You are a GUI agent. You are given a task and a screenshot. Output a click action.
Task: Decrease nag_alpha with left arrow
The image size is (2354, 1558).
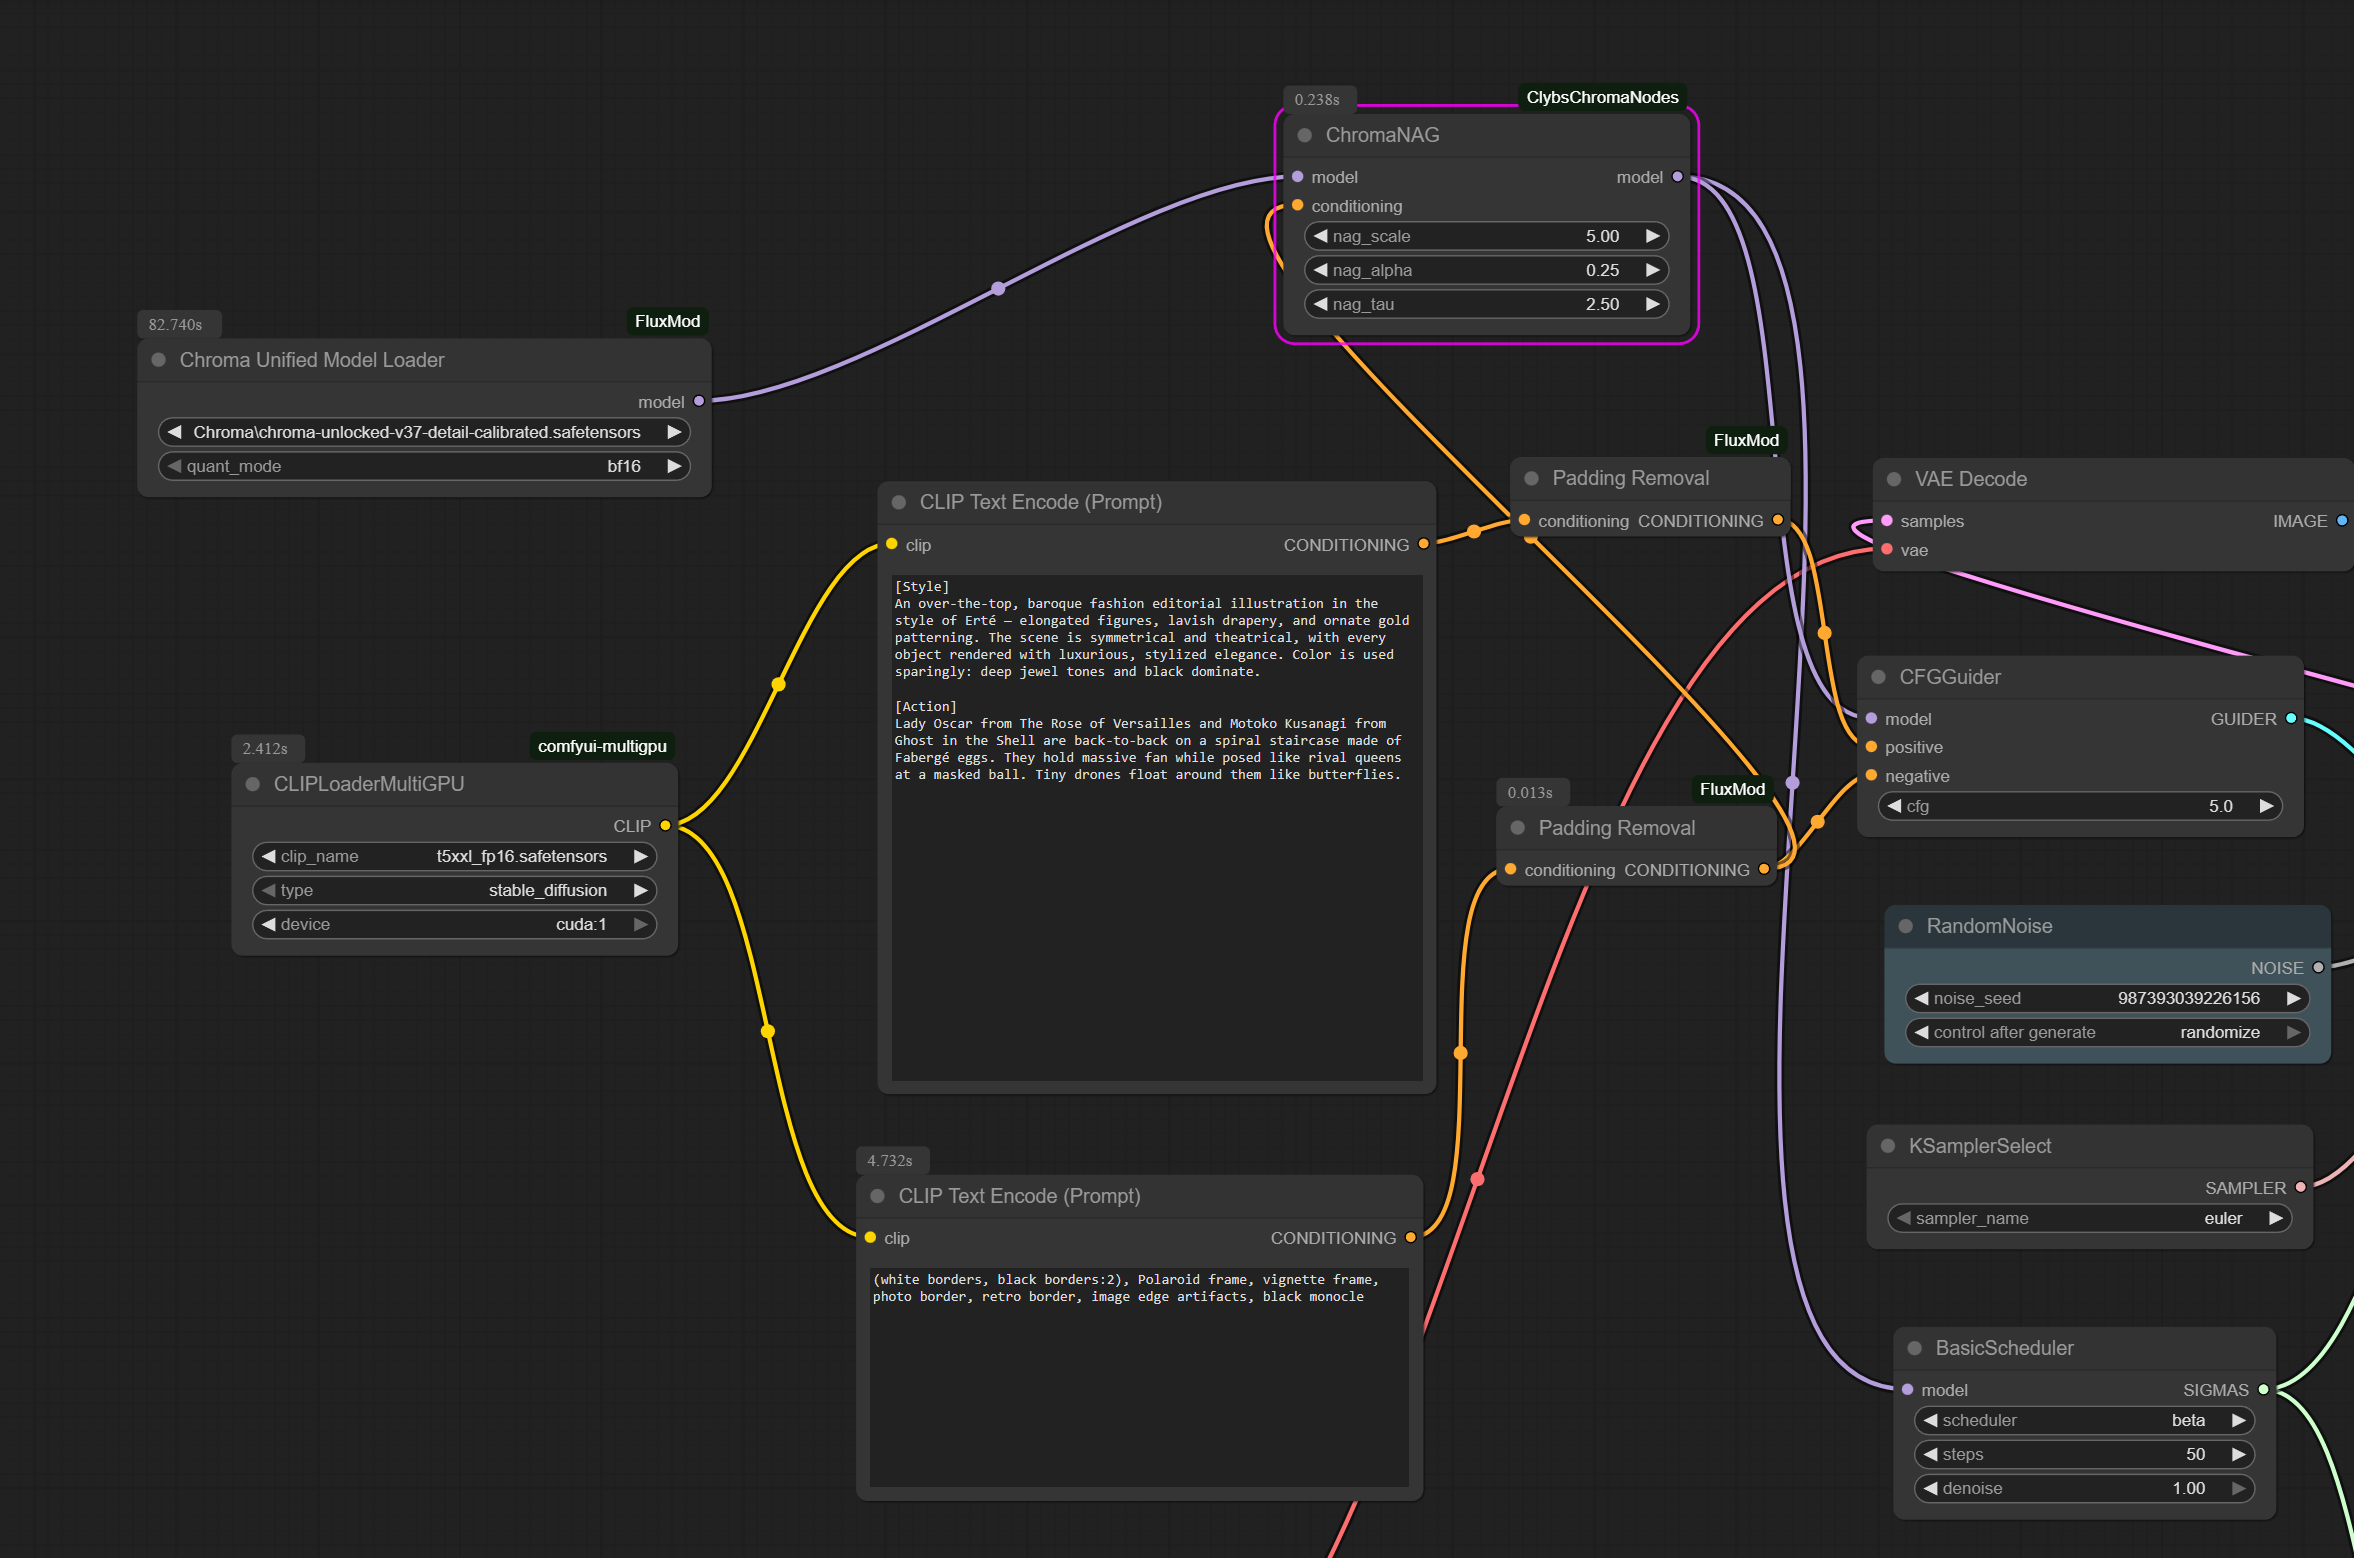point(1320,270)
